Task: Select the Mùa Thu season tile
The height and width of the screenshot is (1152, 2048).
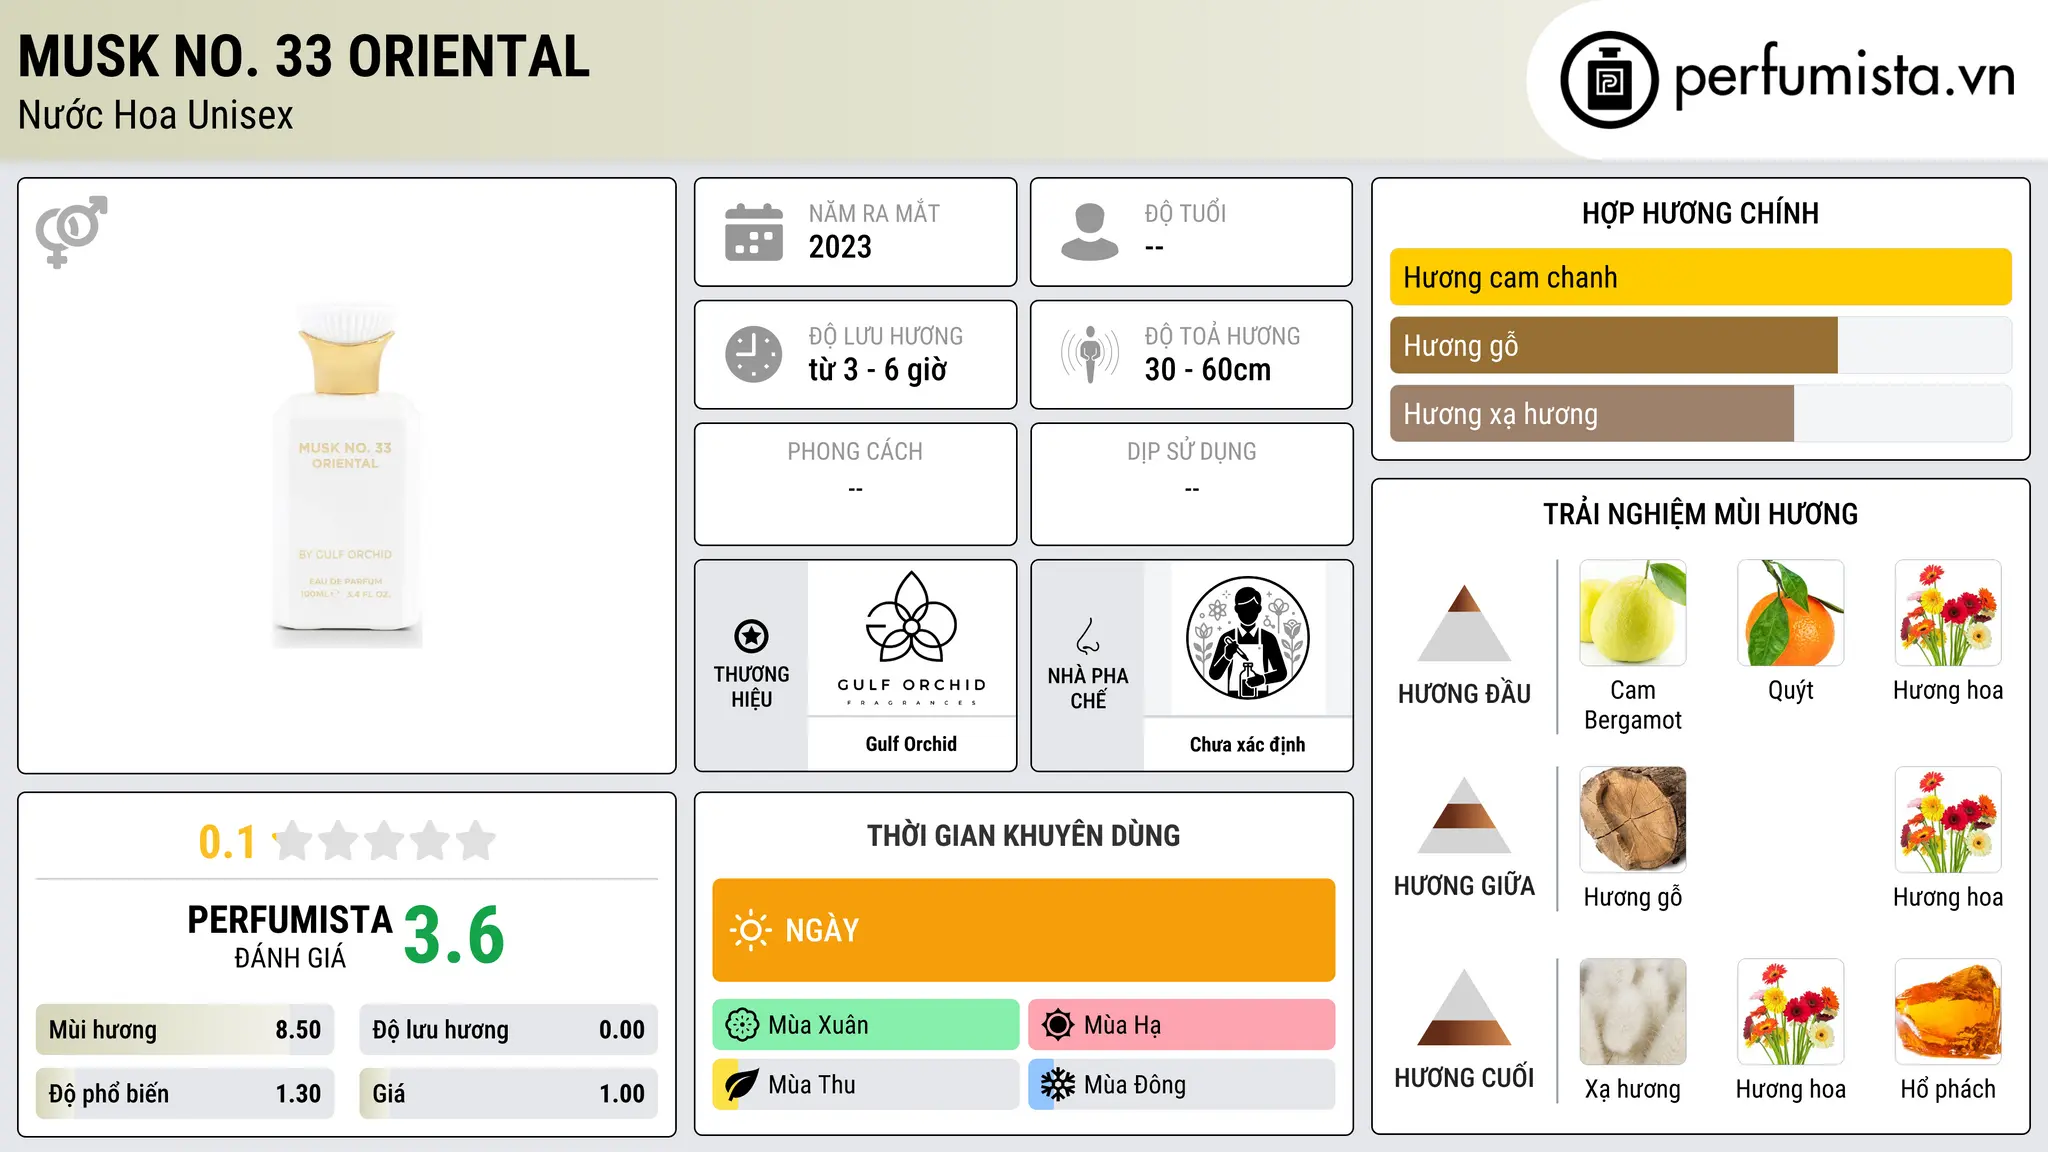Action: coord(865,1085)
